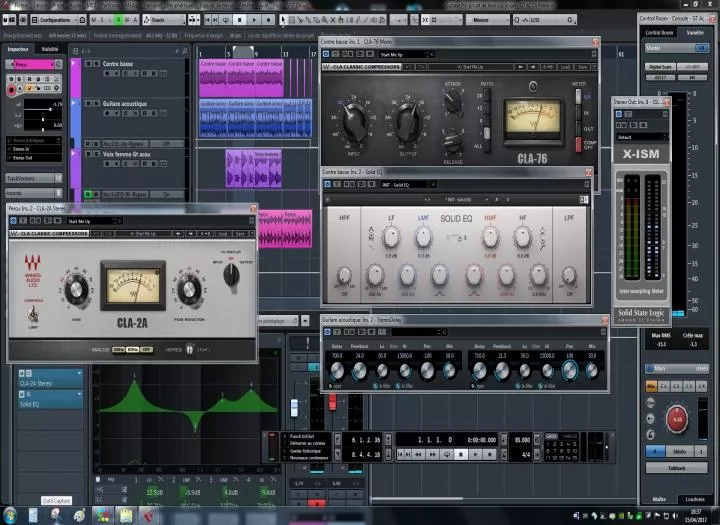720x525 pixels.
Task: Select the Contre basse track name
Action: [118, 64]
